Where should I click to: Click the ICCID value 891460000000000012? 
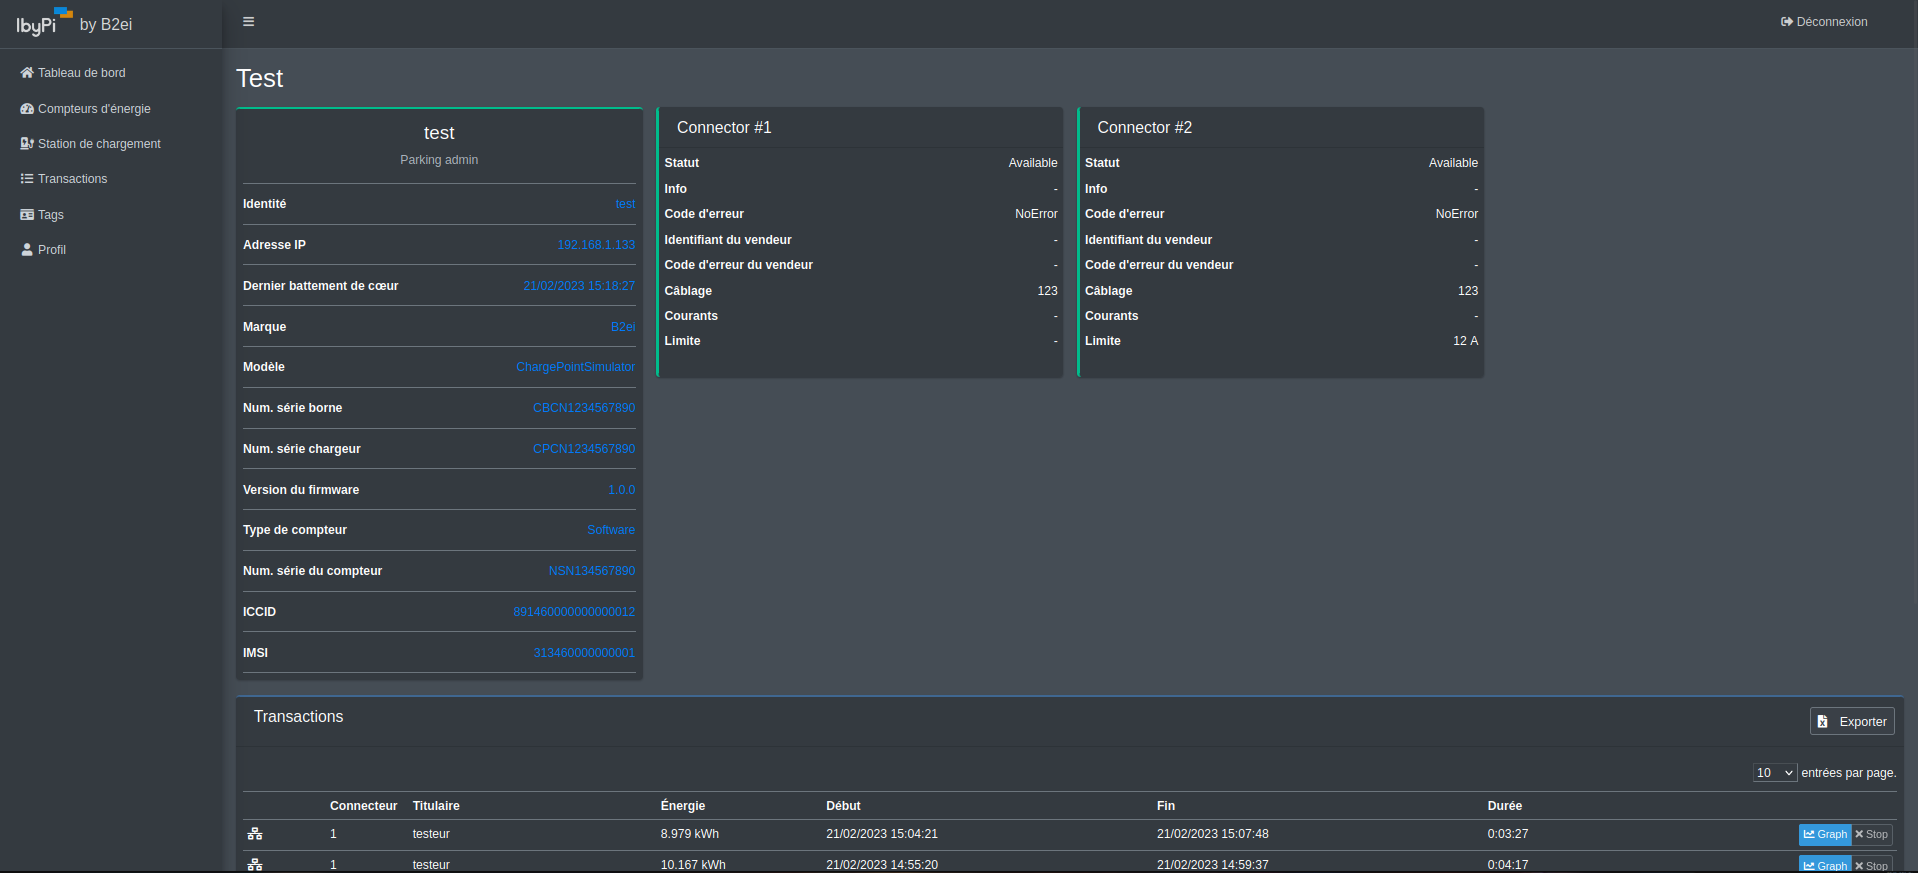(x=574, y=612)
